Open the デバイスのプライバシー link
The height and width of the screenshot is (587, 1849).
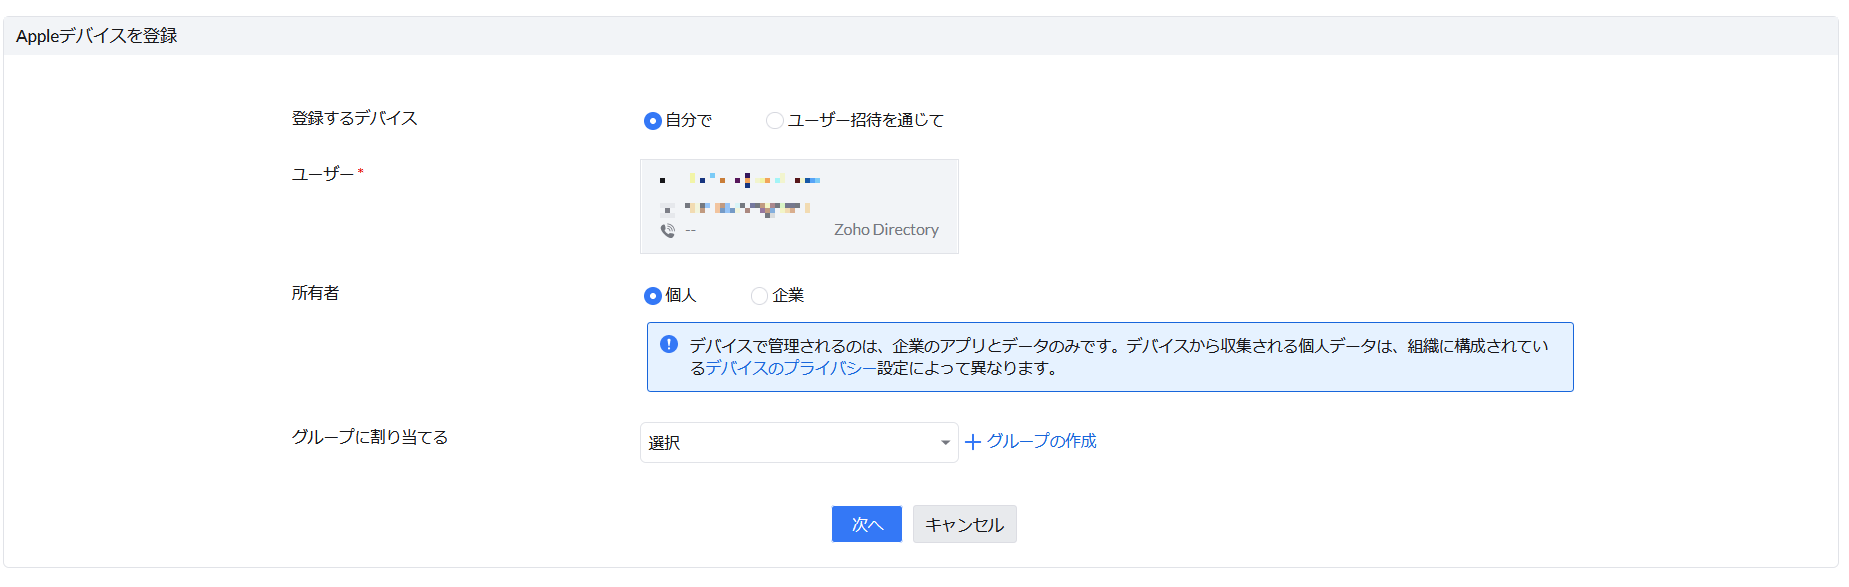tap(790, 368)
